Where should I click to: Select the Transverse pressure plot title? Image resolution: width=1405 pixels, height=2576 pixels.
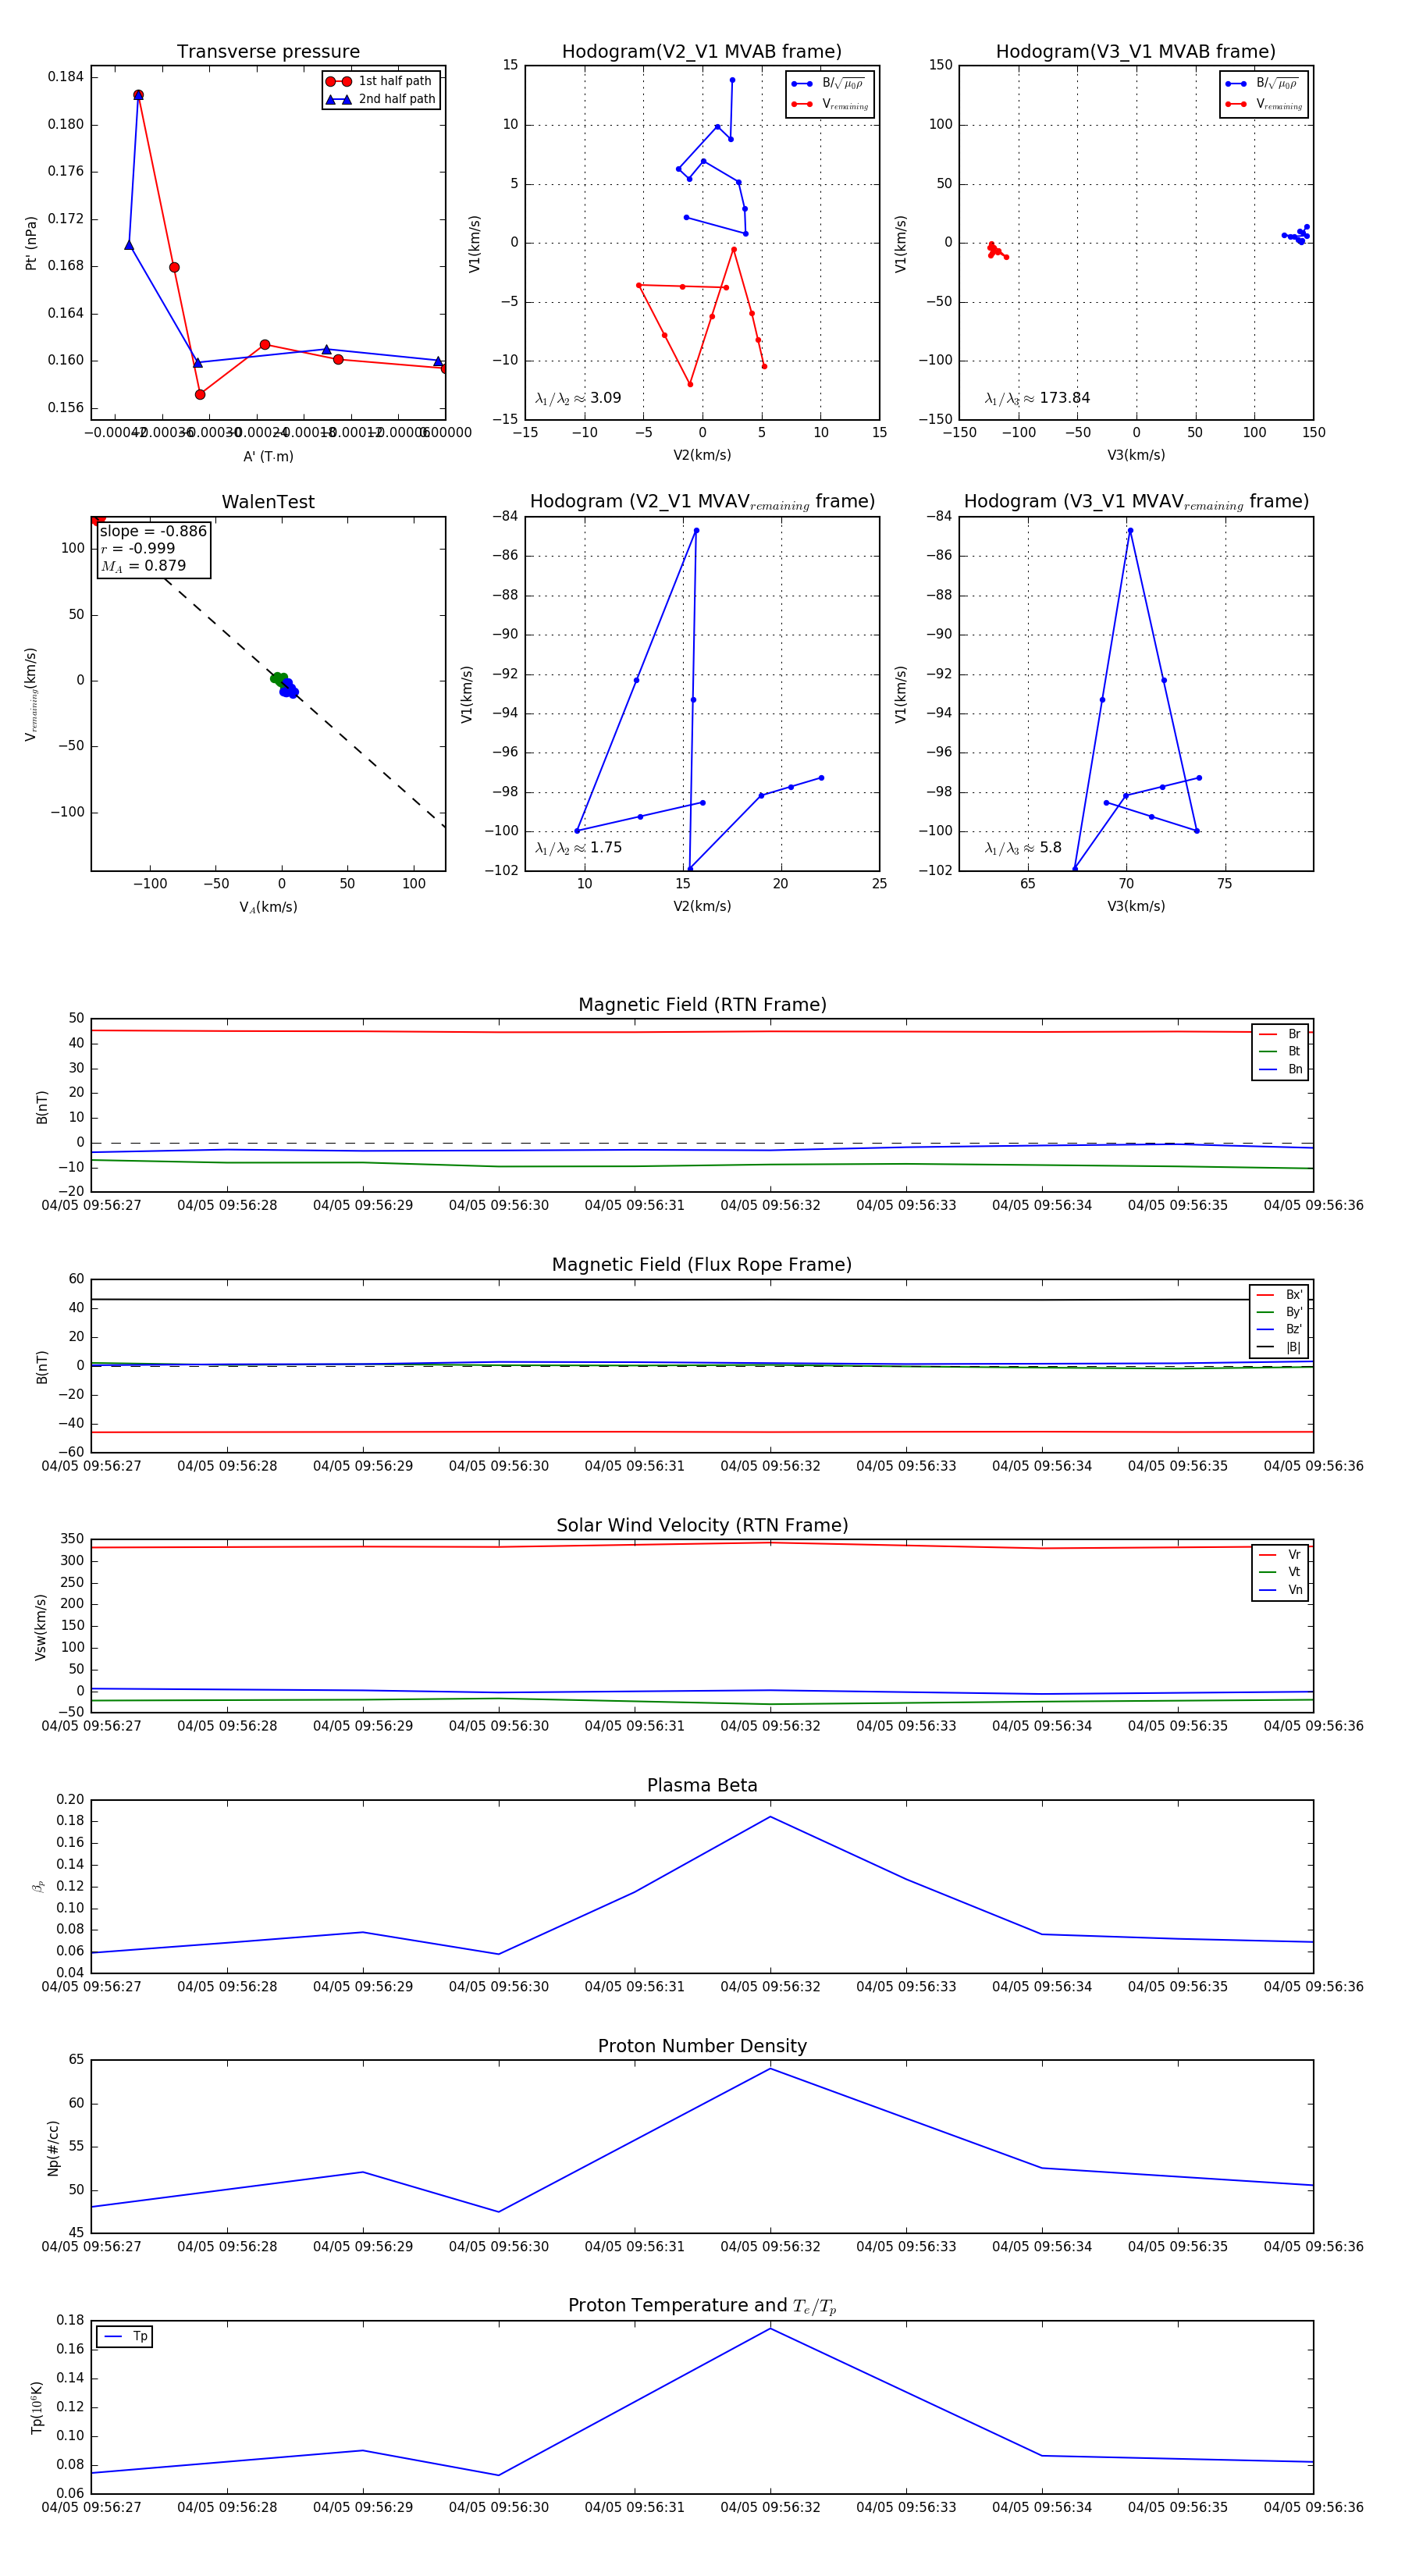pyautogui.click(x=268, y=52)
